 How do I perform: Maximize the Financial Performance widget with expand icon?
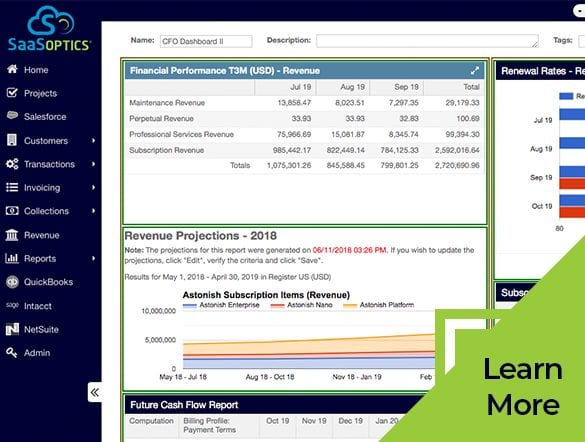point(475,70)
